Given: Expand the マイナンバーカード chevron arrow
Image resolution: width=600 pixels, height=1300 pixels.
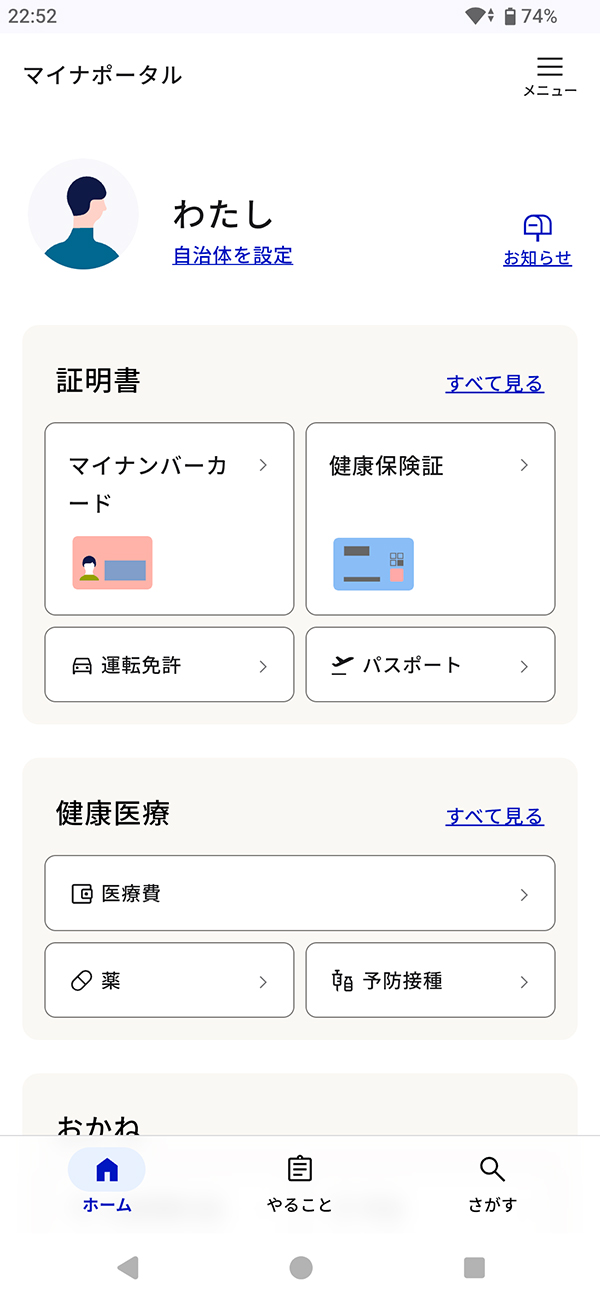Looking at the screenshot, I should click(x=263, y=465).
